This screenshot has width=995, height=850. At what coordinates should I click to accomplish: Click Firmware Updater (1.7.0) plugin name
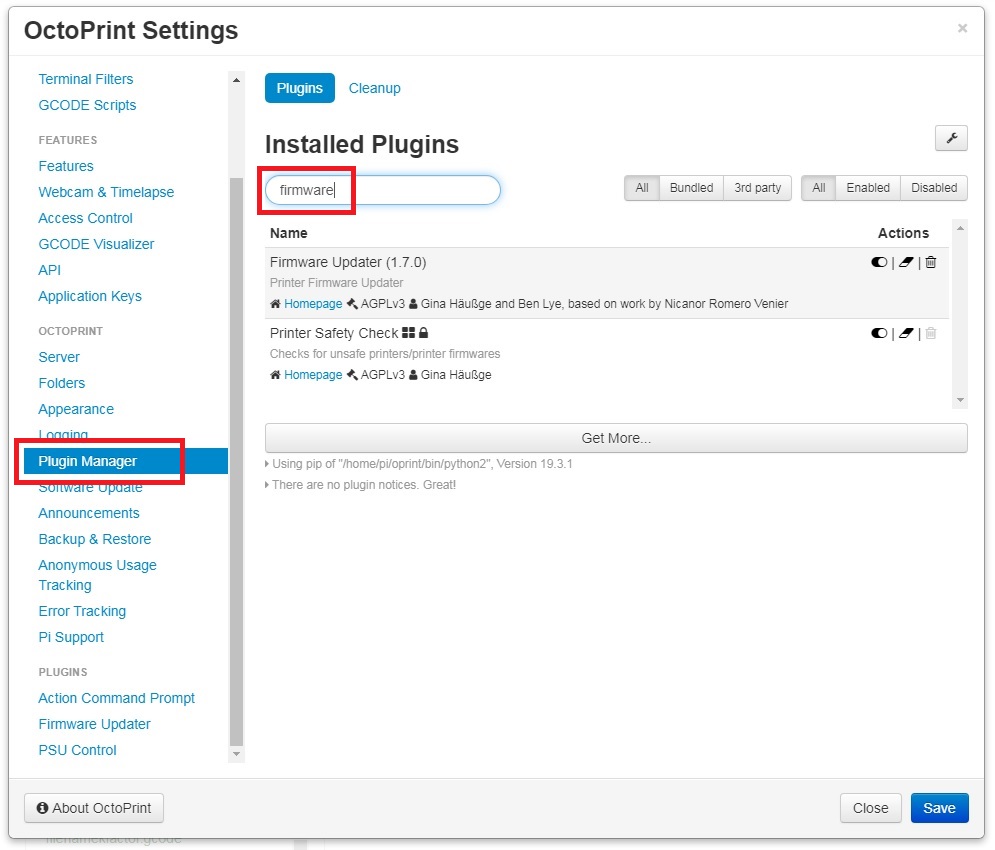coord(348,262)
